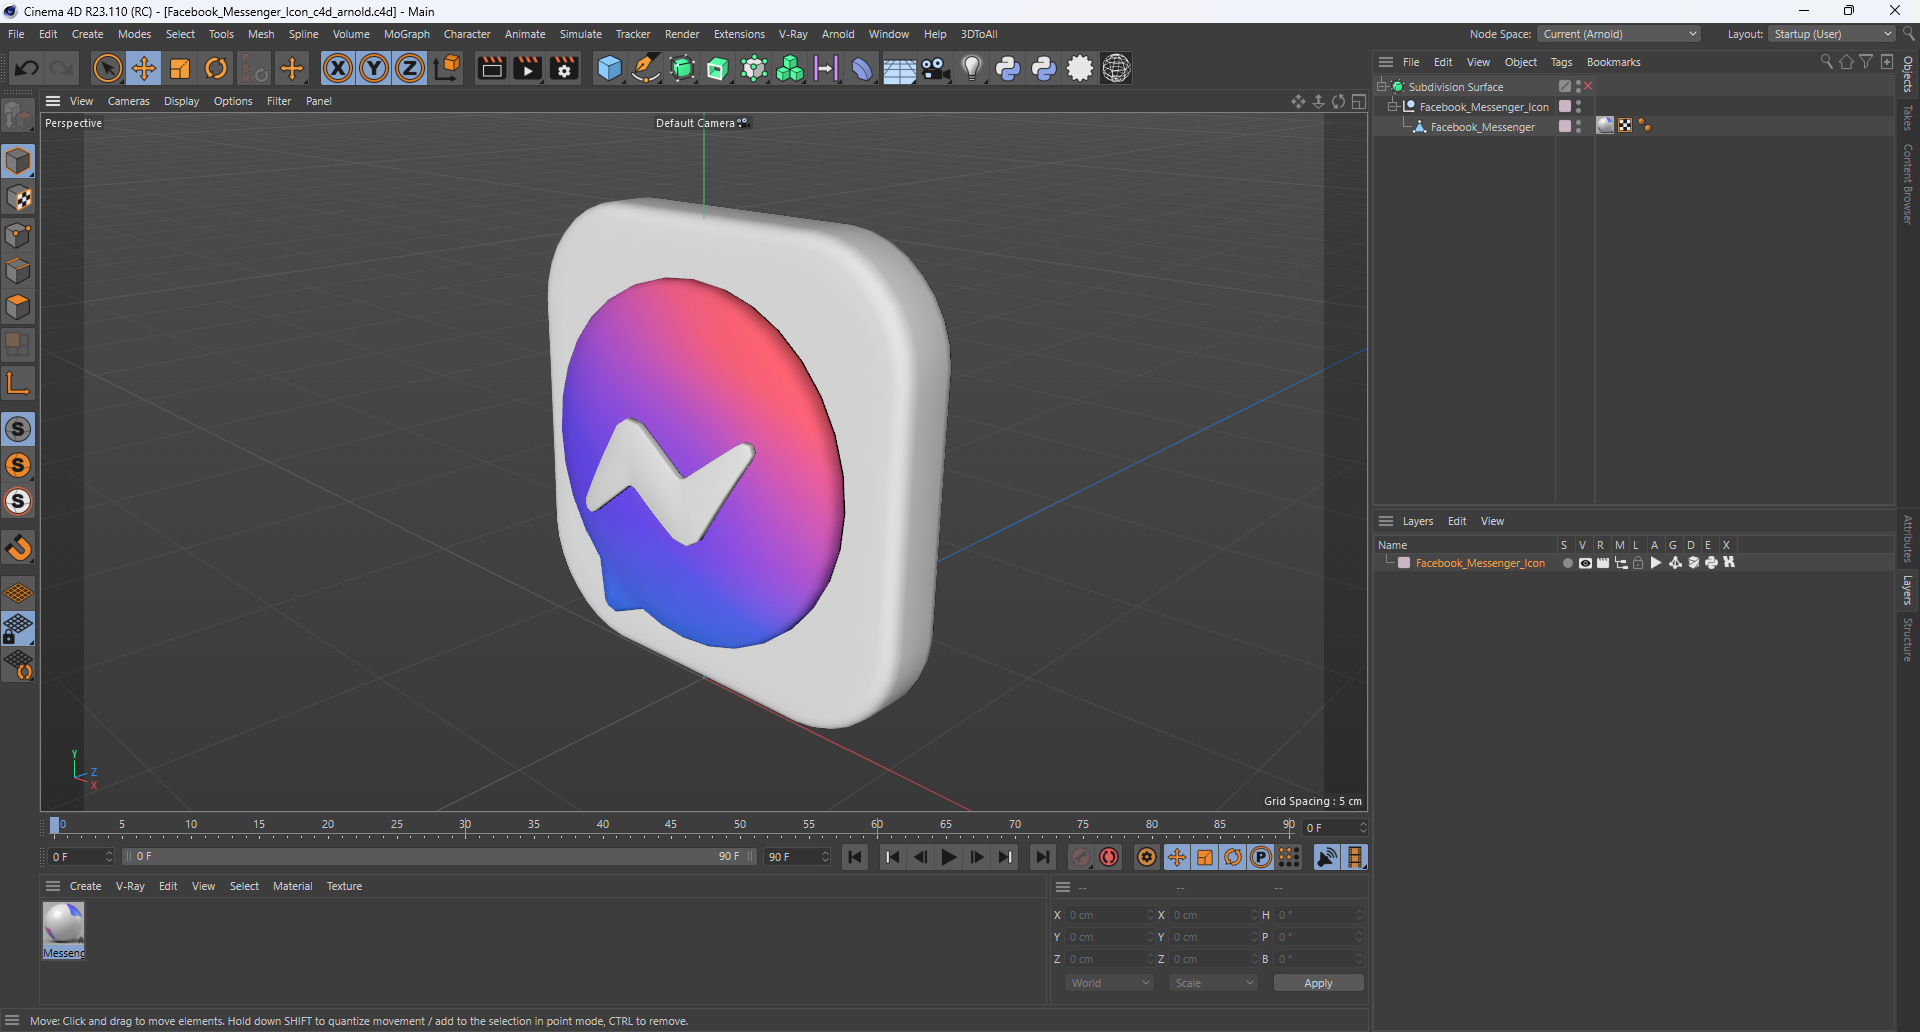Click the Camera object icon
The height and width of the screenshot is (1032, 1920).
[935, 68]
